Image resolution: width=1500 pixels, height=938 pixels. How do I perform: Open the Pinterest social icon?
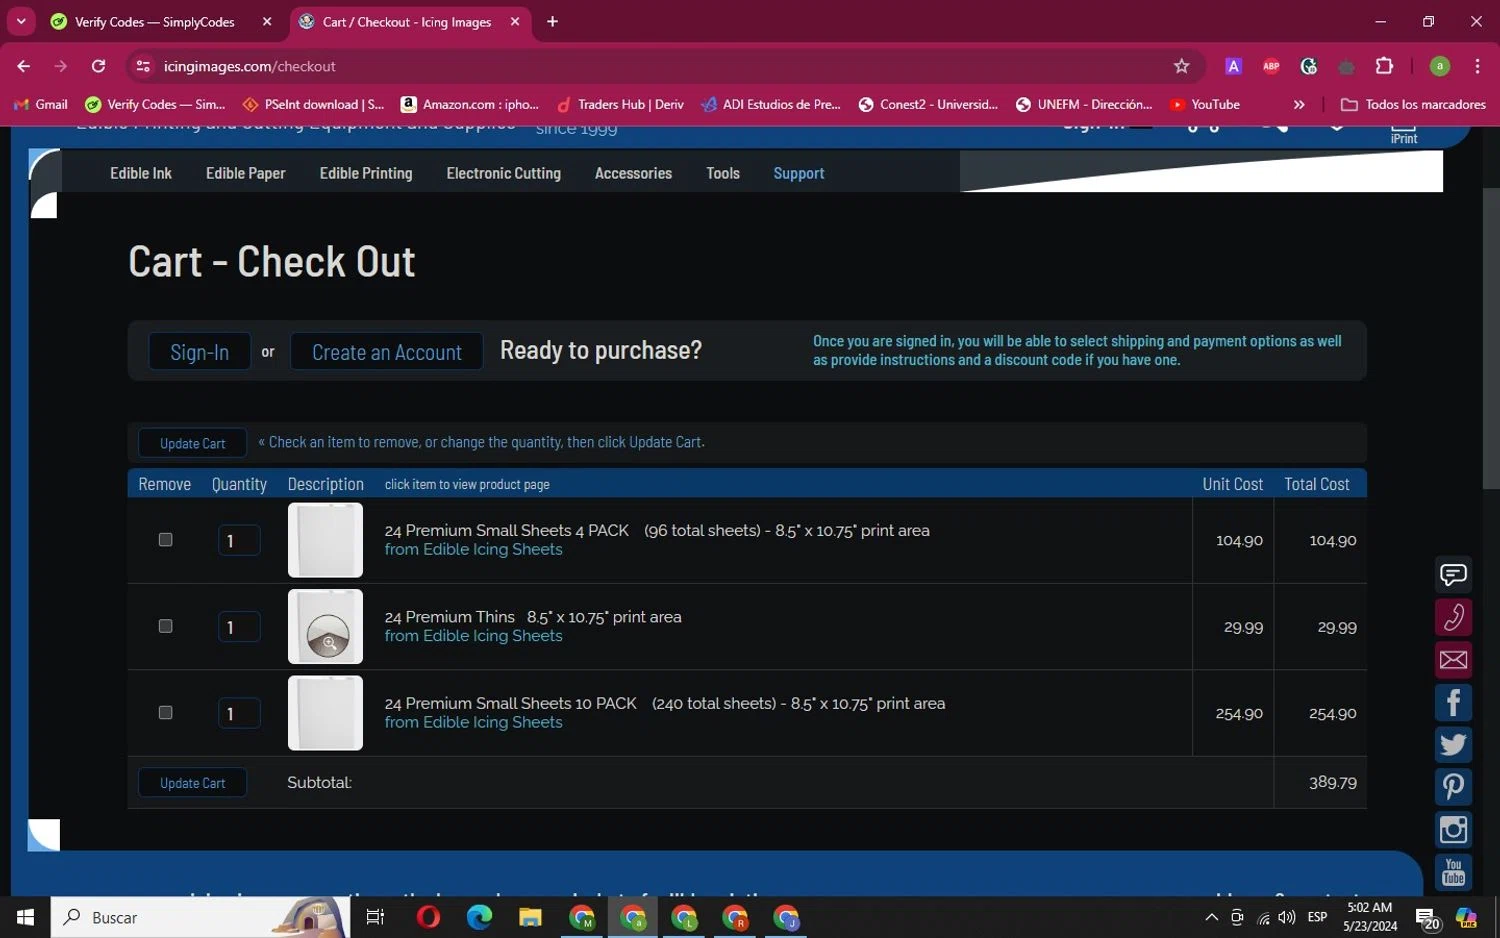[1453, 787]
